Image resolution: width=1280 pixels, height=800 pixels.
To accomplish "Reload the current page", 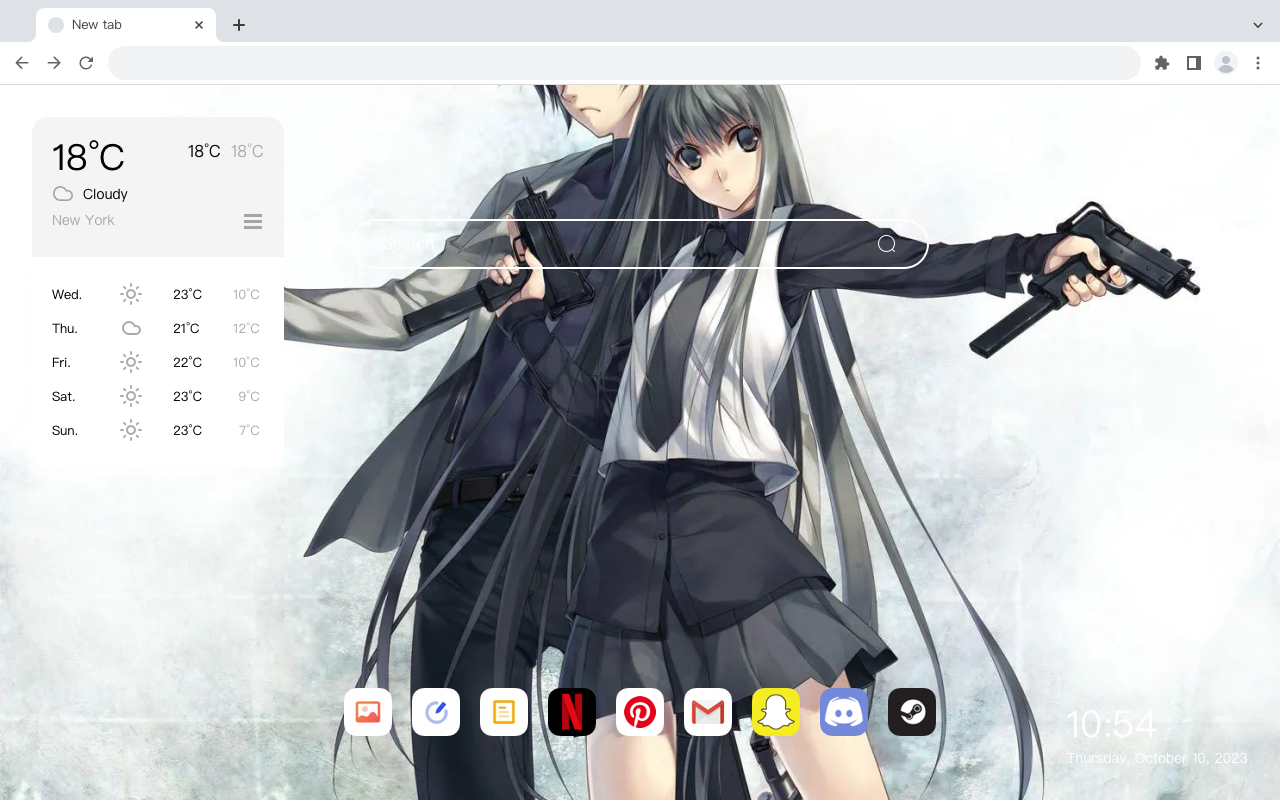I will coord(86,63).
